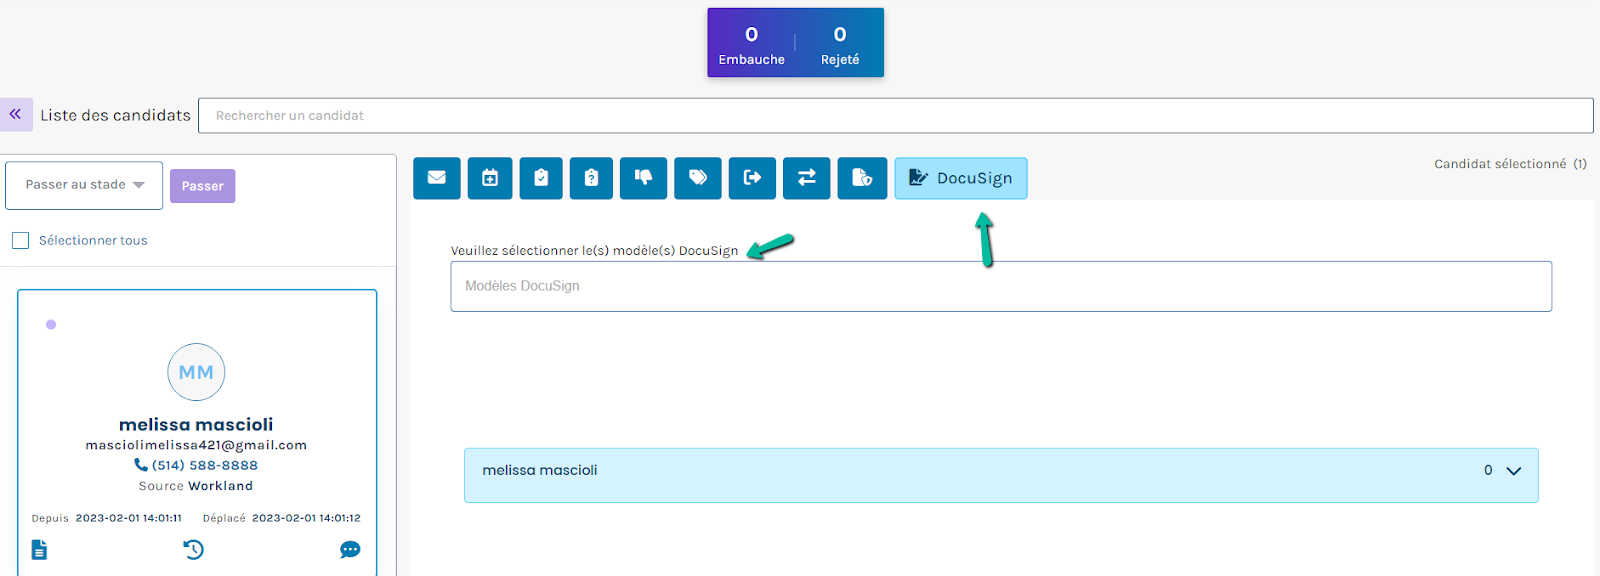This screenshot has height=576, width=1600.
Task: Click the export arrow icon button
Action: 752,178
